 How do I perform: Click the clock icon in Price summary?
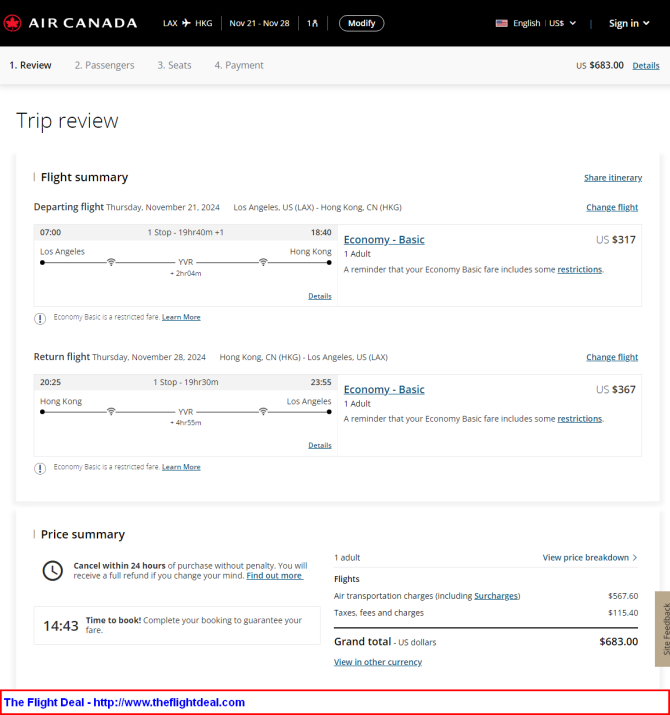(x=52, y=570)
